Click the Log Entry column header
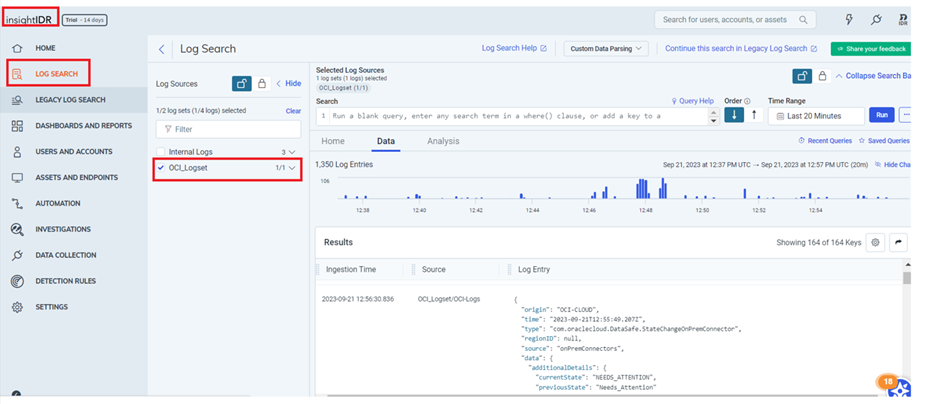 click(534, 270)
